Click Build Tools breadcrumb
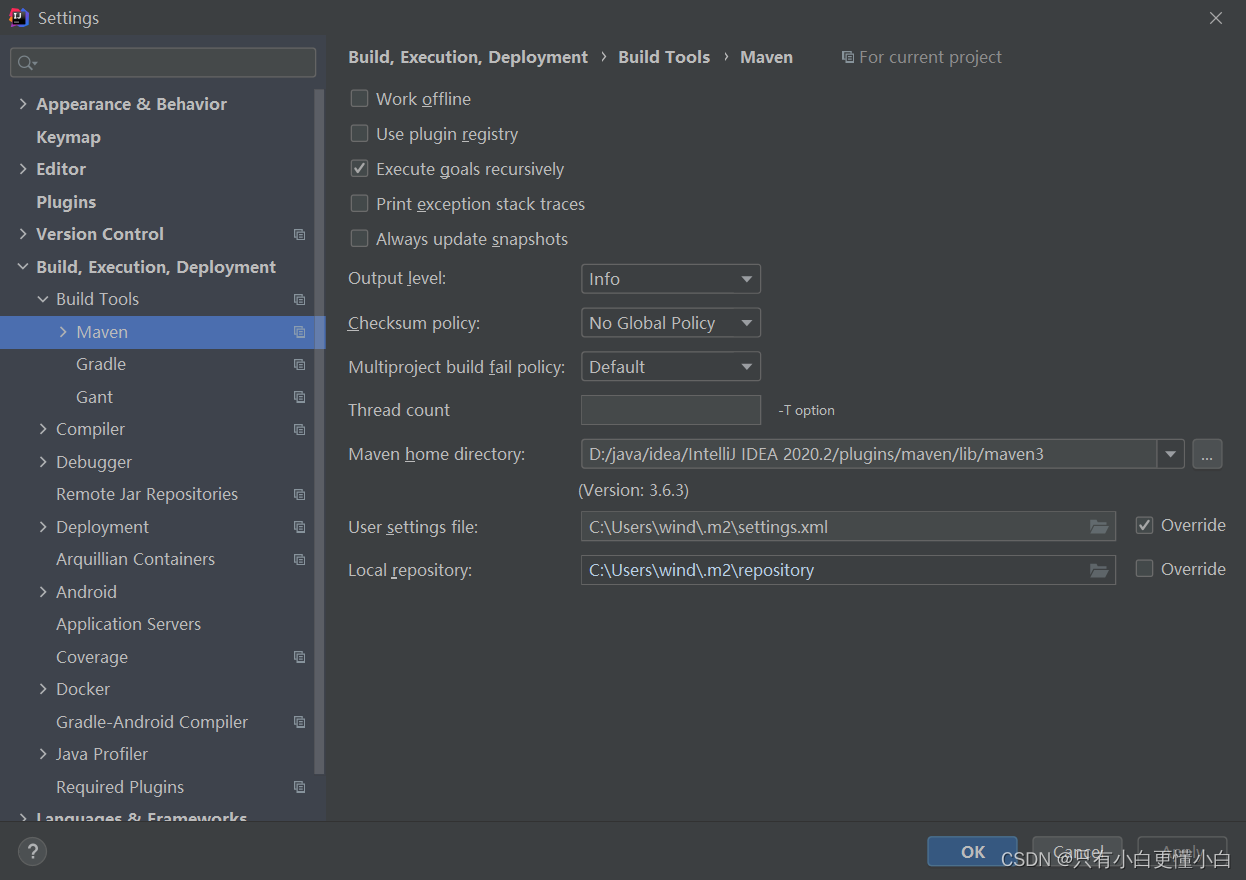1246x880 pixels. pyautogui.click(x=664, y=57)
